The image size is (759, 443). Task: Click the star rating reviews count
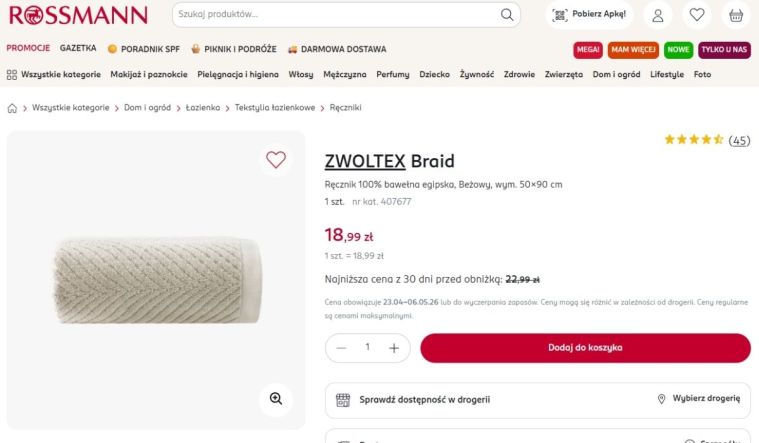coord(739,140)
